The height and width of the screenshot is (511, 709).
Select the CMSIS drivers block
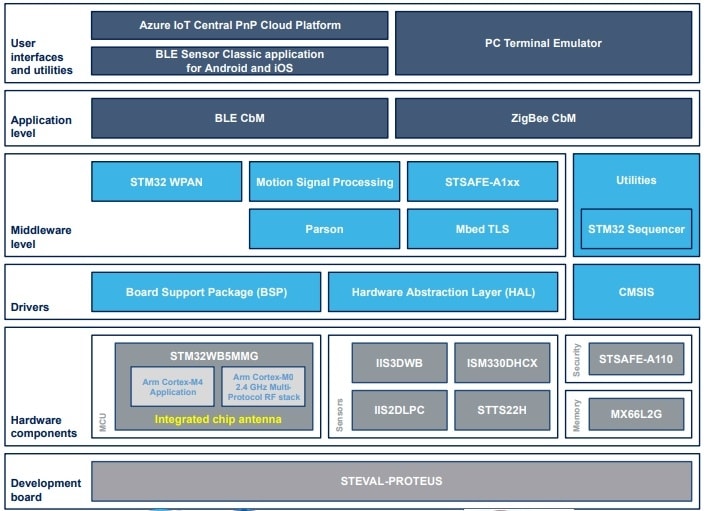pos(636,293)
